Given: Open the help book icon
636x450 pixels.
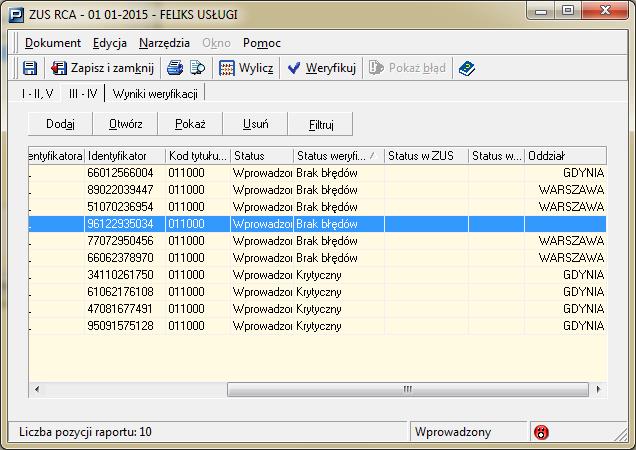Looking at the screenshot, I should pos(467,68).
